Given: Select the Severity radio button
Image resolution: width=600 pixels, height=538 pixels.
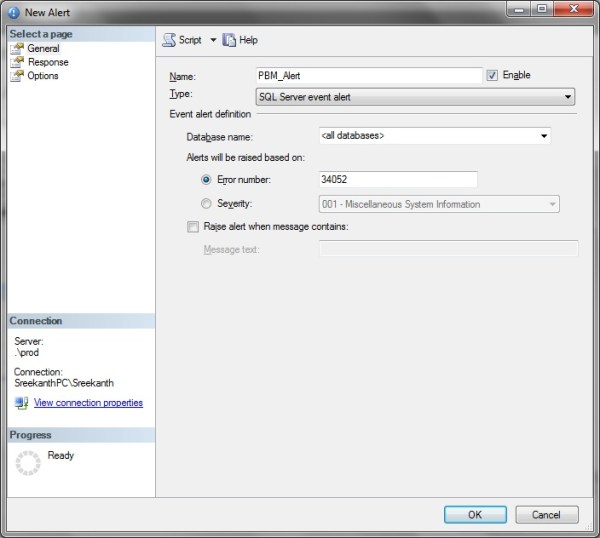Looking at the screenshot, I should coord(206,204).
